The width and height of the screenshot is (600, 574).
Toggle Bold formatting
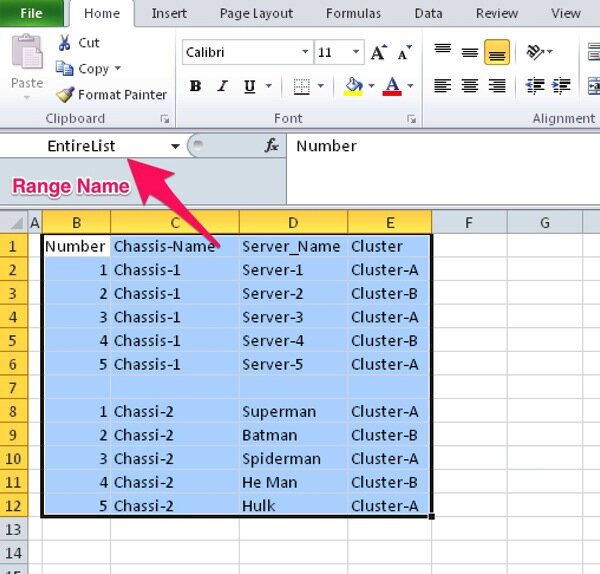pyautogui.click(x=195, y=86)
